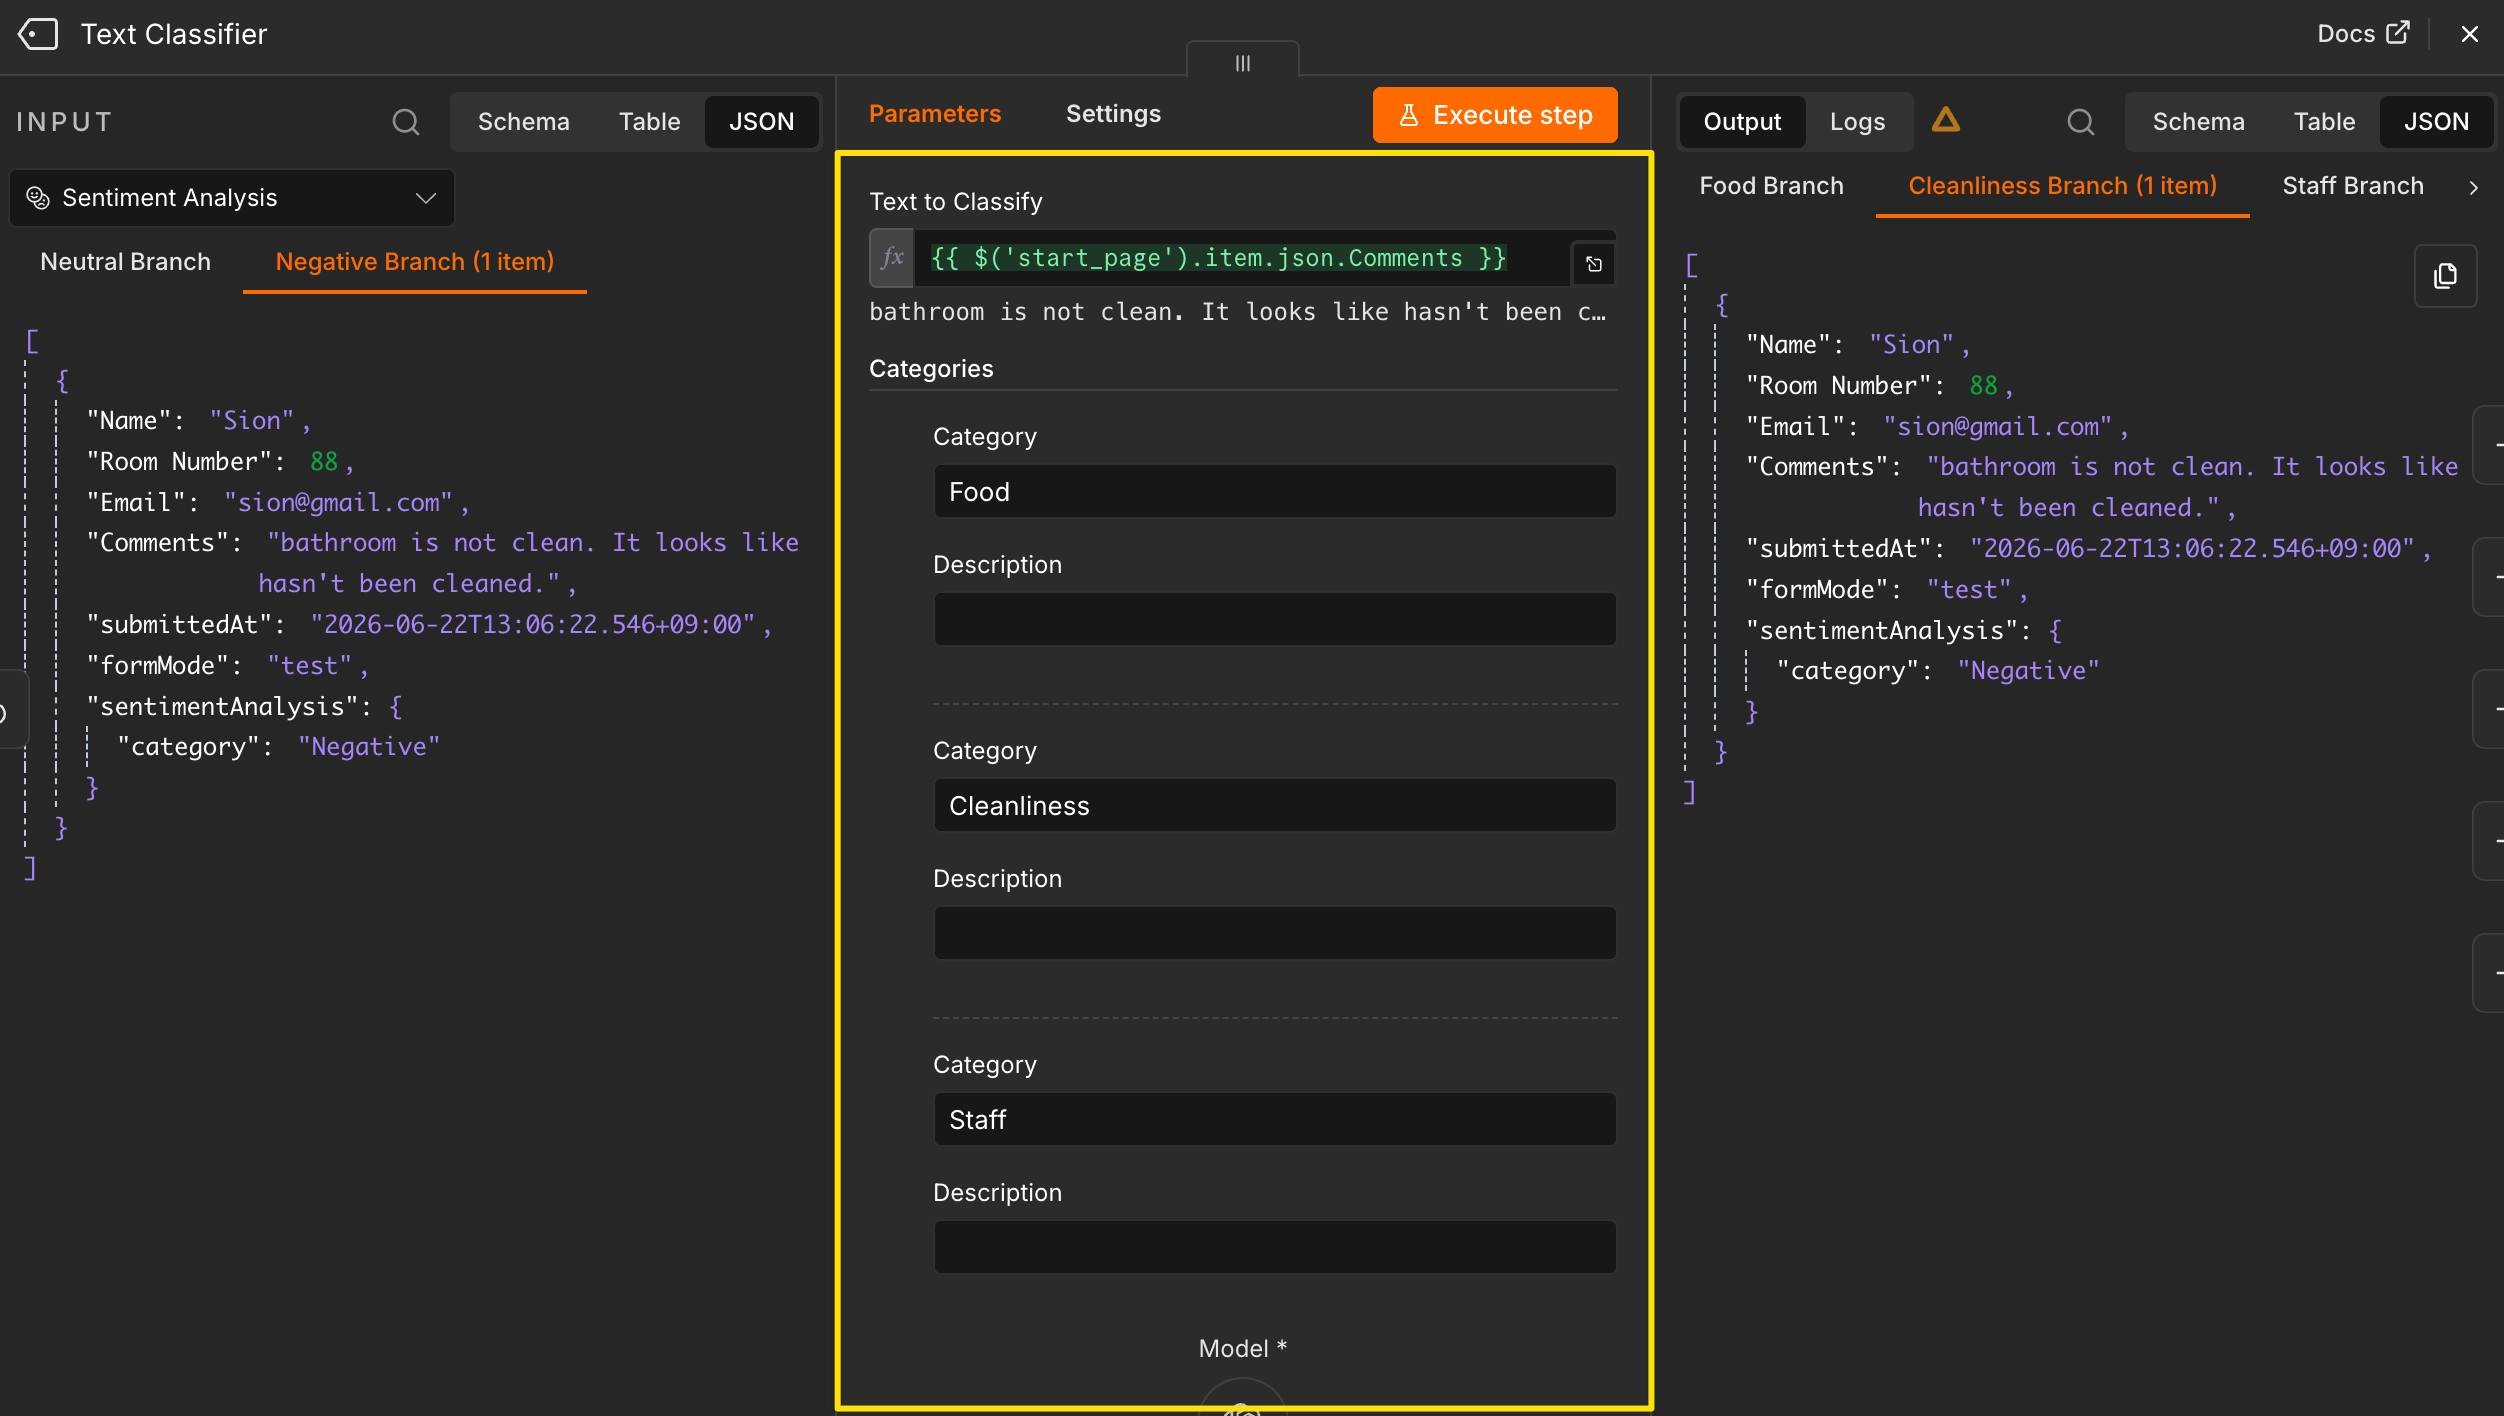
Task: Switch to the Output tab
Action: [x=1742, y=122]
